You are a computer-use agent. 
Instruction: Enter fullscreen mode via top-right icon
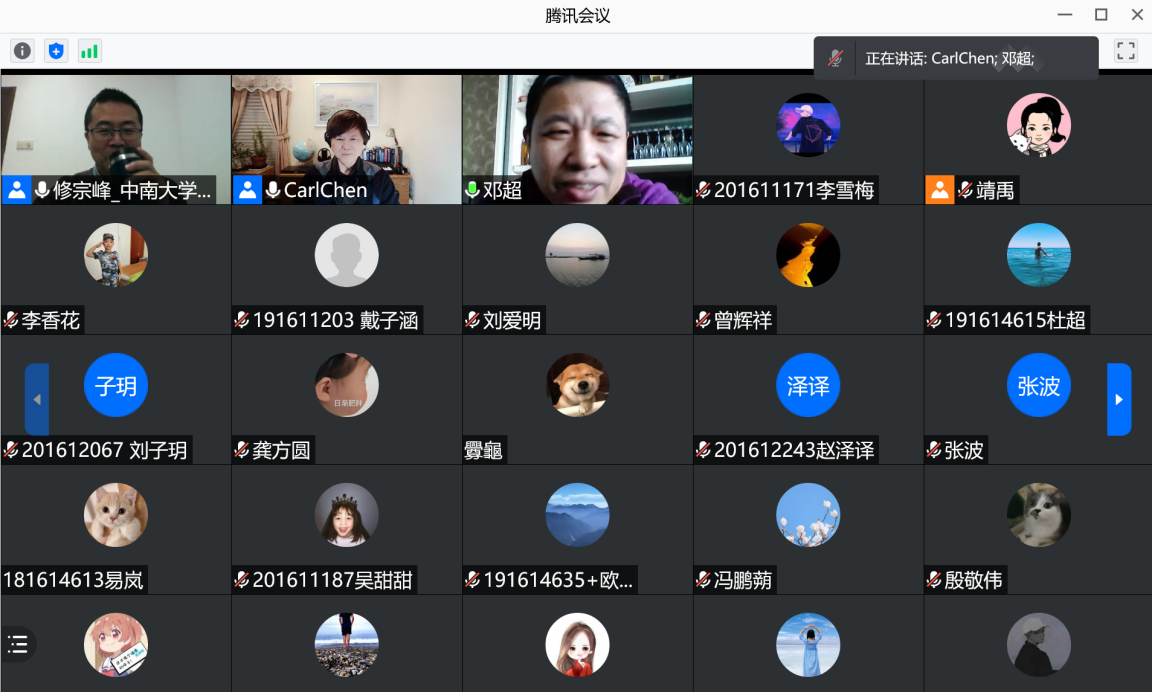click(x=1125, y=51)
